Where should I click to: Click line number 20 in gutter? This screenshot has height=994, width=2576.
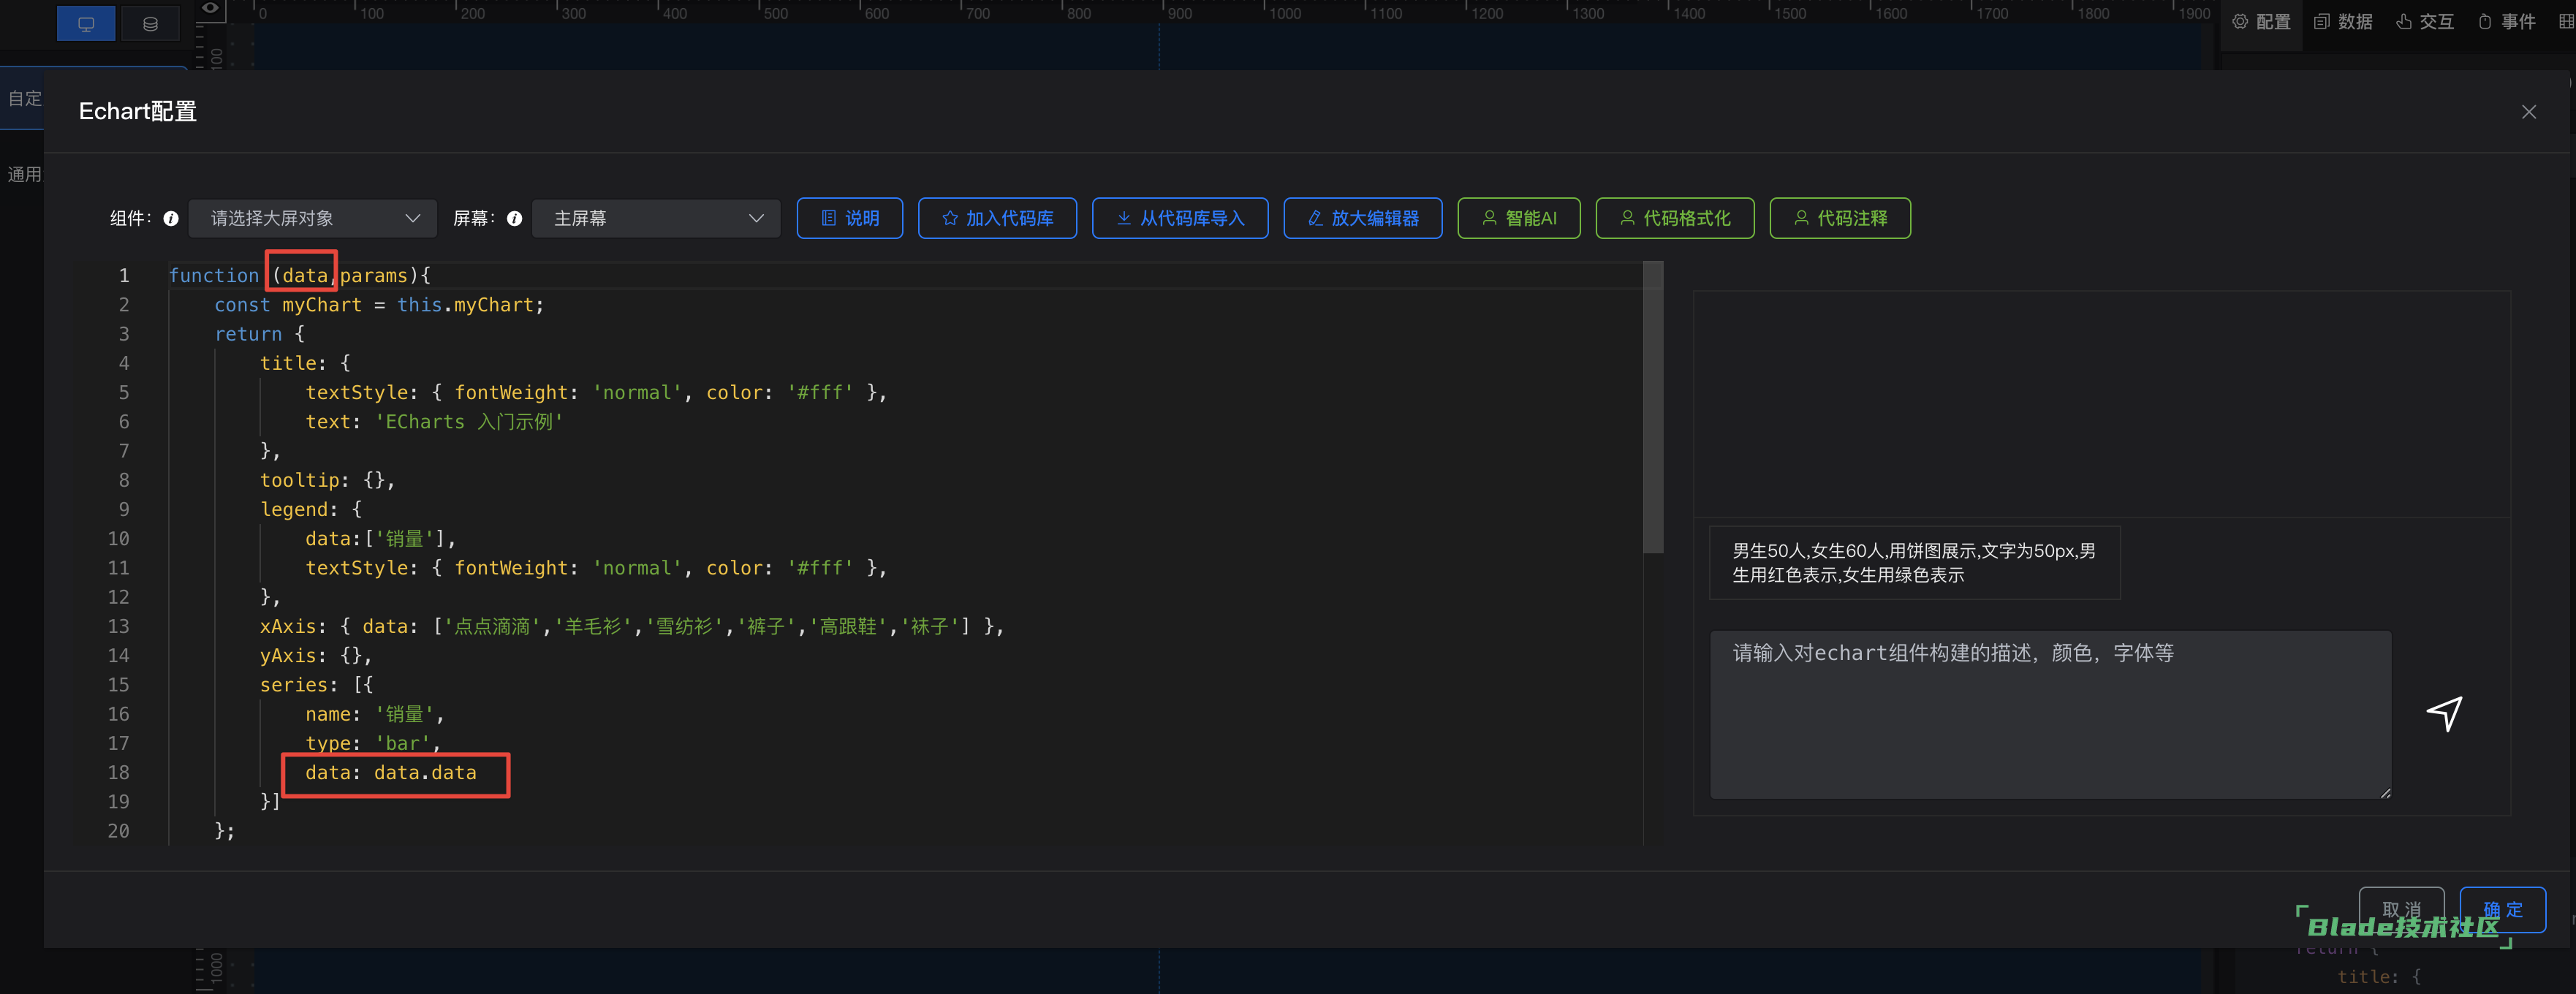coord(118,831)
